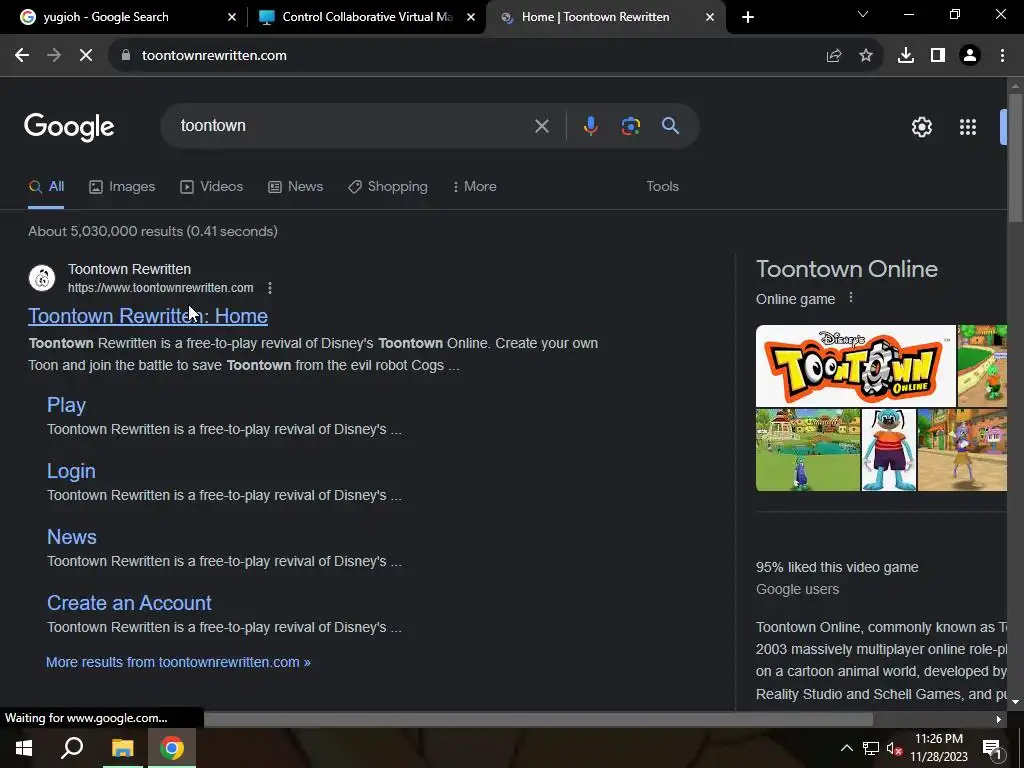
Task: Open the network tray icon
Action: click(871, 748)
